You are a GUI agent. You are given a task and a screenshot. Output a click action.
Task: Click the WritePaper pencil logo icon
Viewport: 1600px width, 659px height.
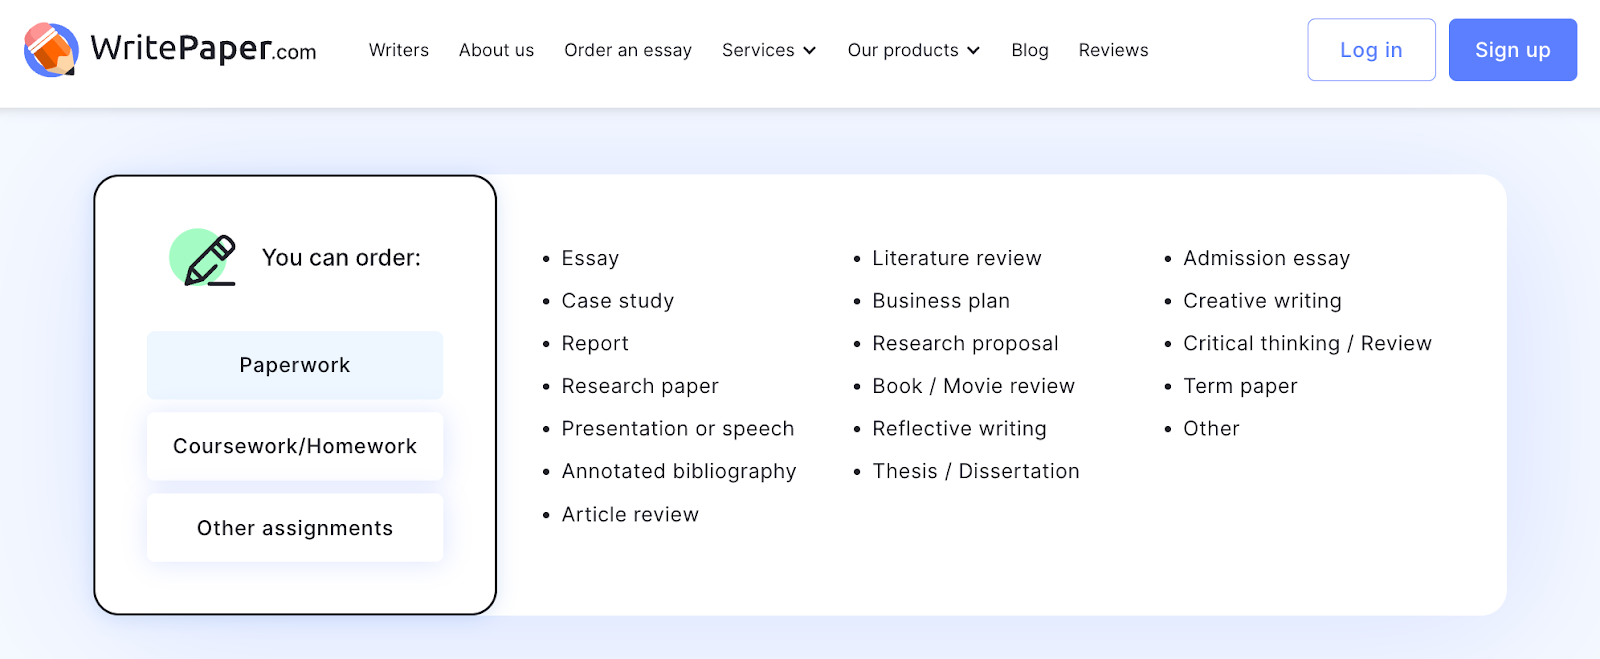pyautogui.click(x=51, y=50)
